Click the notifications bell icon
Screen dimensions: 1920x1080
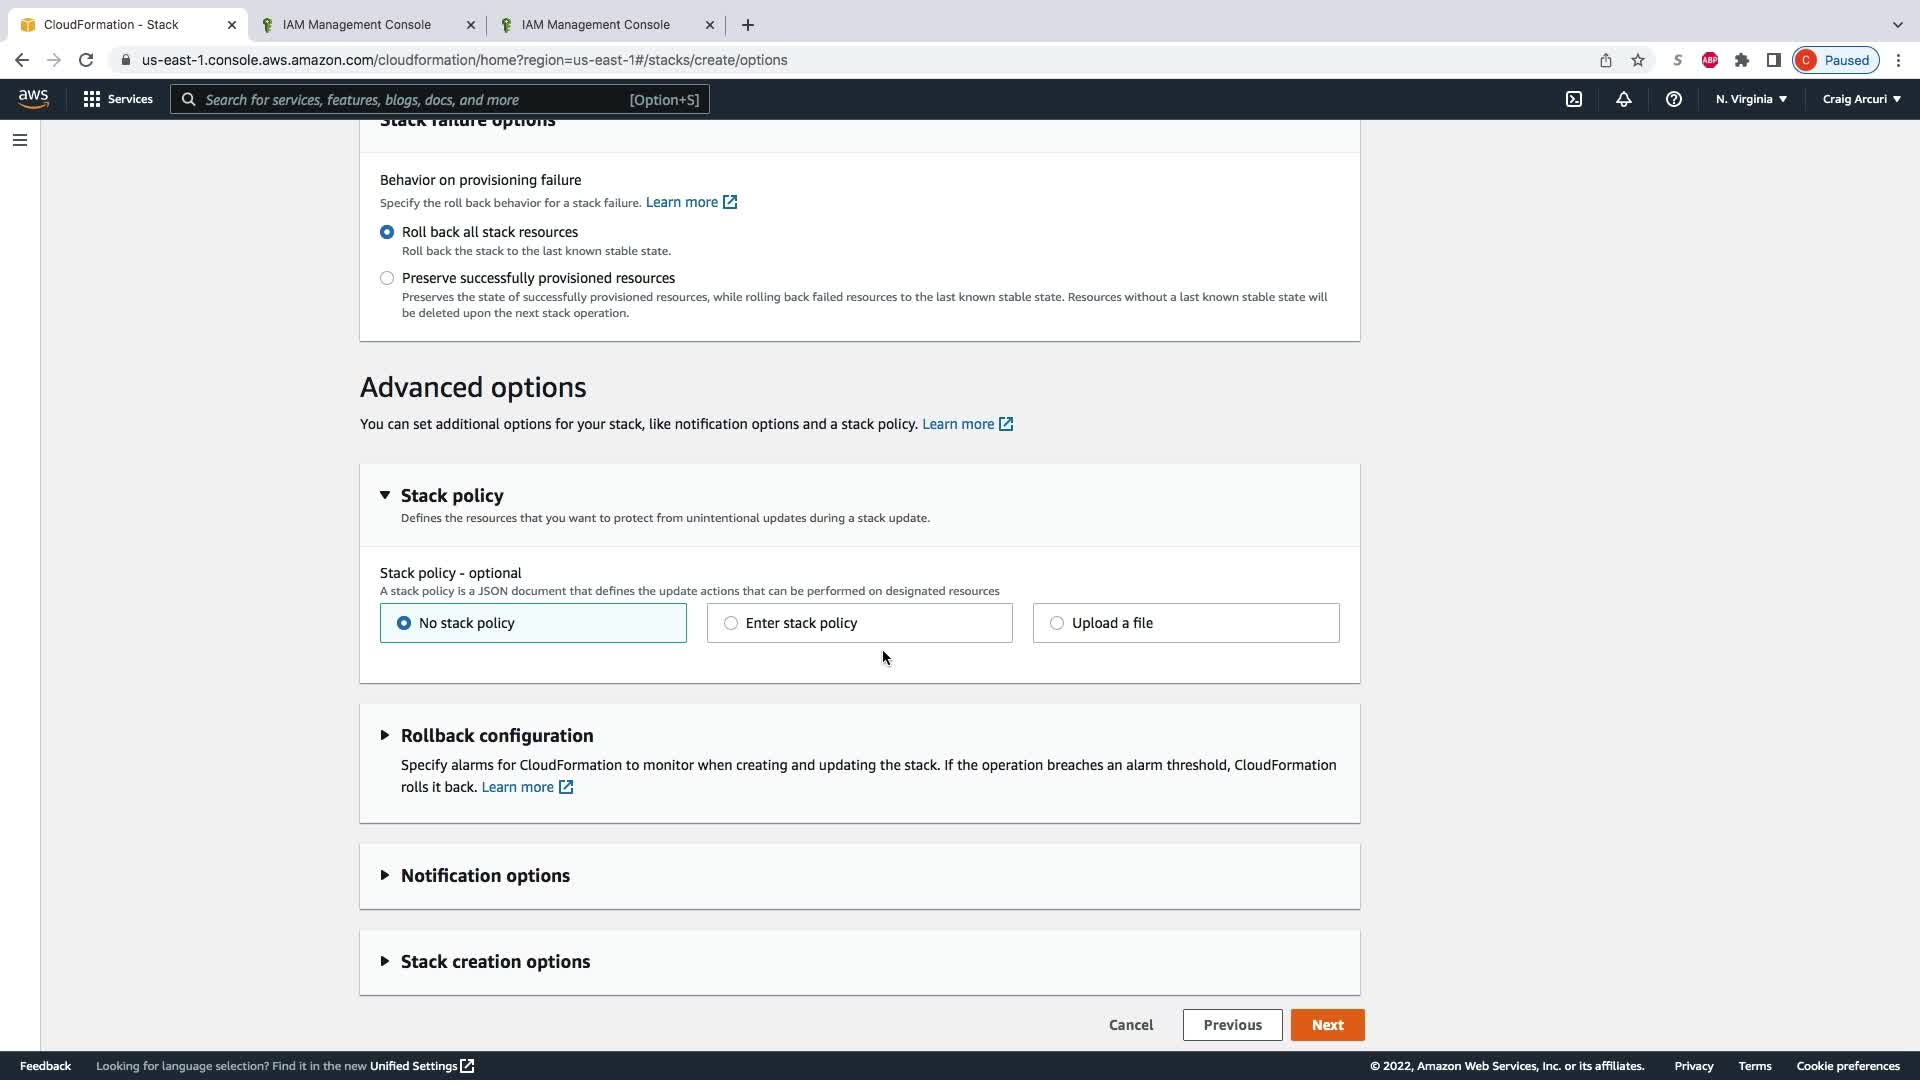point(1624,99)
